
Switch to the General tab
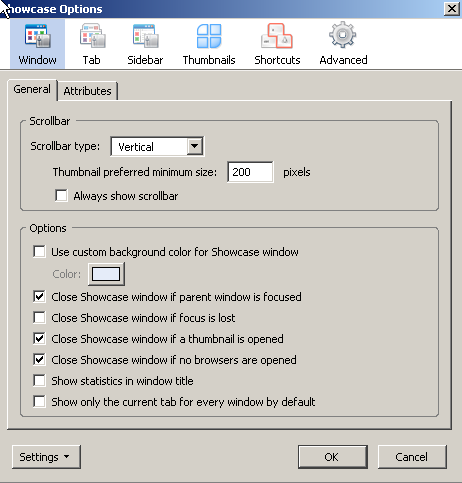pyautogui.click(x=32, y=89)
